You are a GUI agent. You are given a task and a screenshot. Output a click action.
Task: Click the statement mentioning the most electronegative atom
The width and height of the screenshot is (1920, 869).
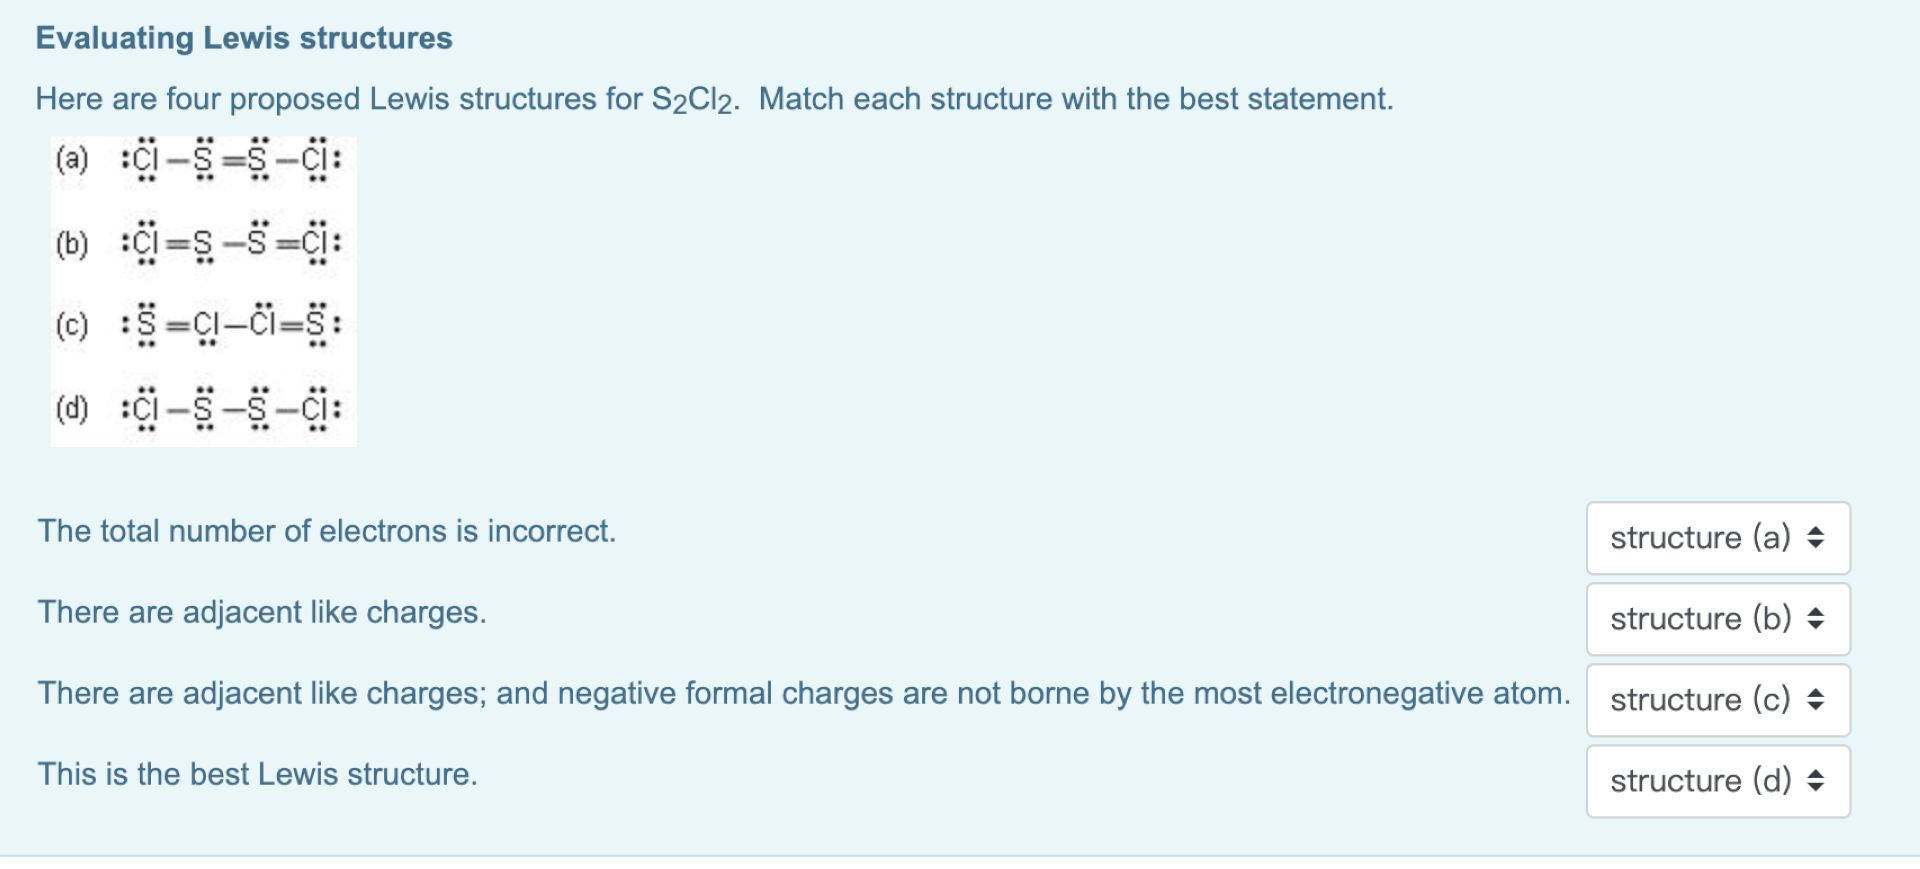tap(803, 693)
